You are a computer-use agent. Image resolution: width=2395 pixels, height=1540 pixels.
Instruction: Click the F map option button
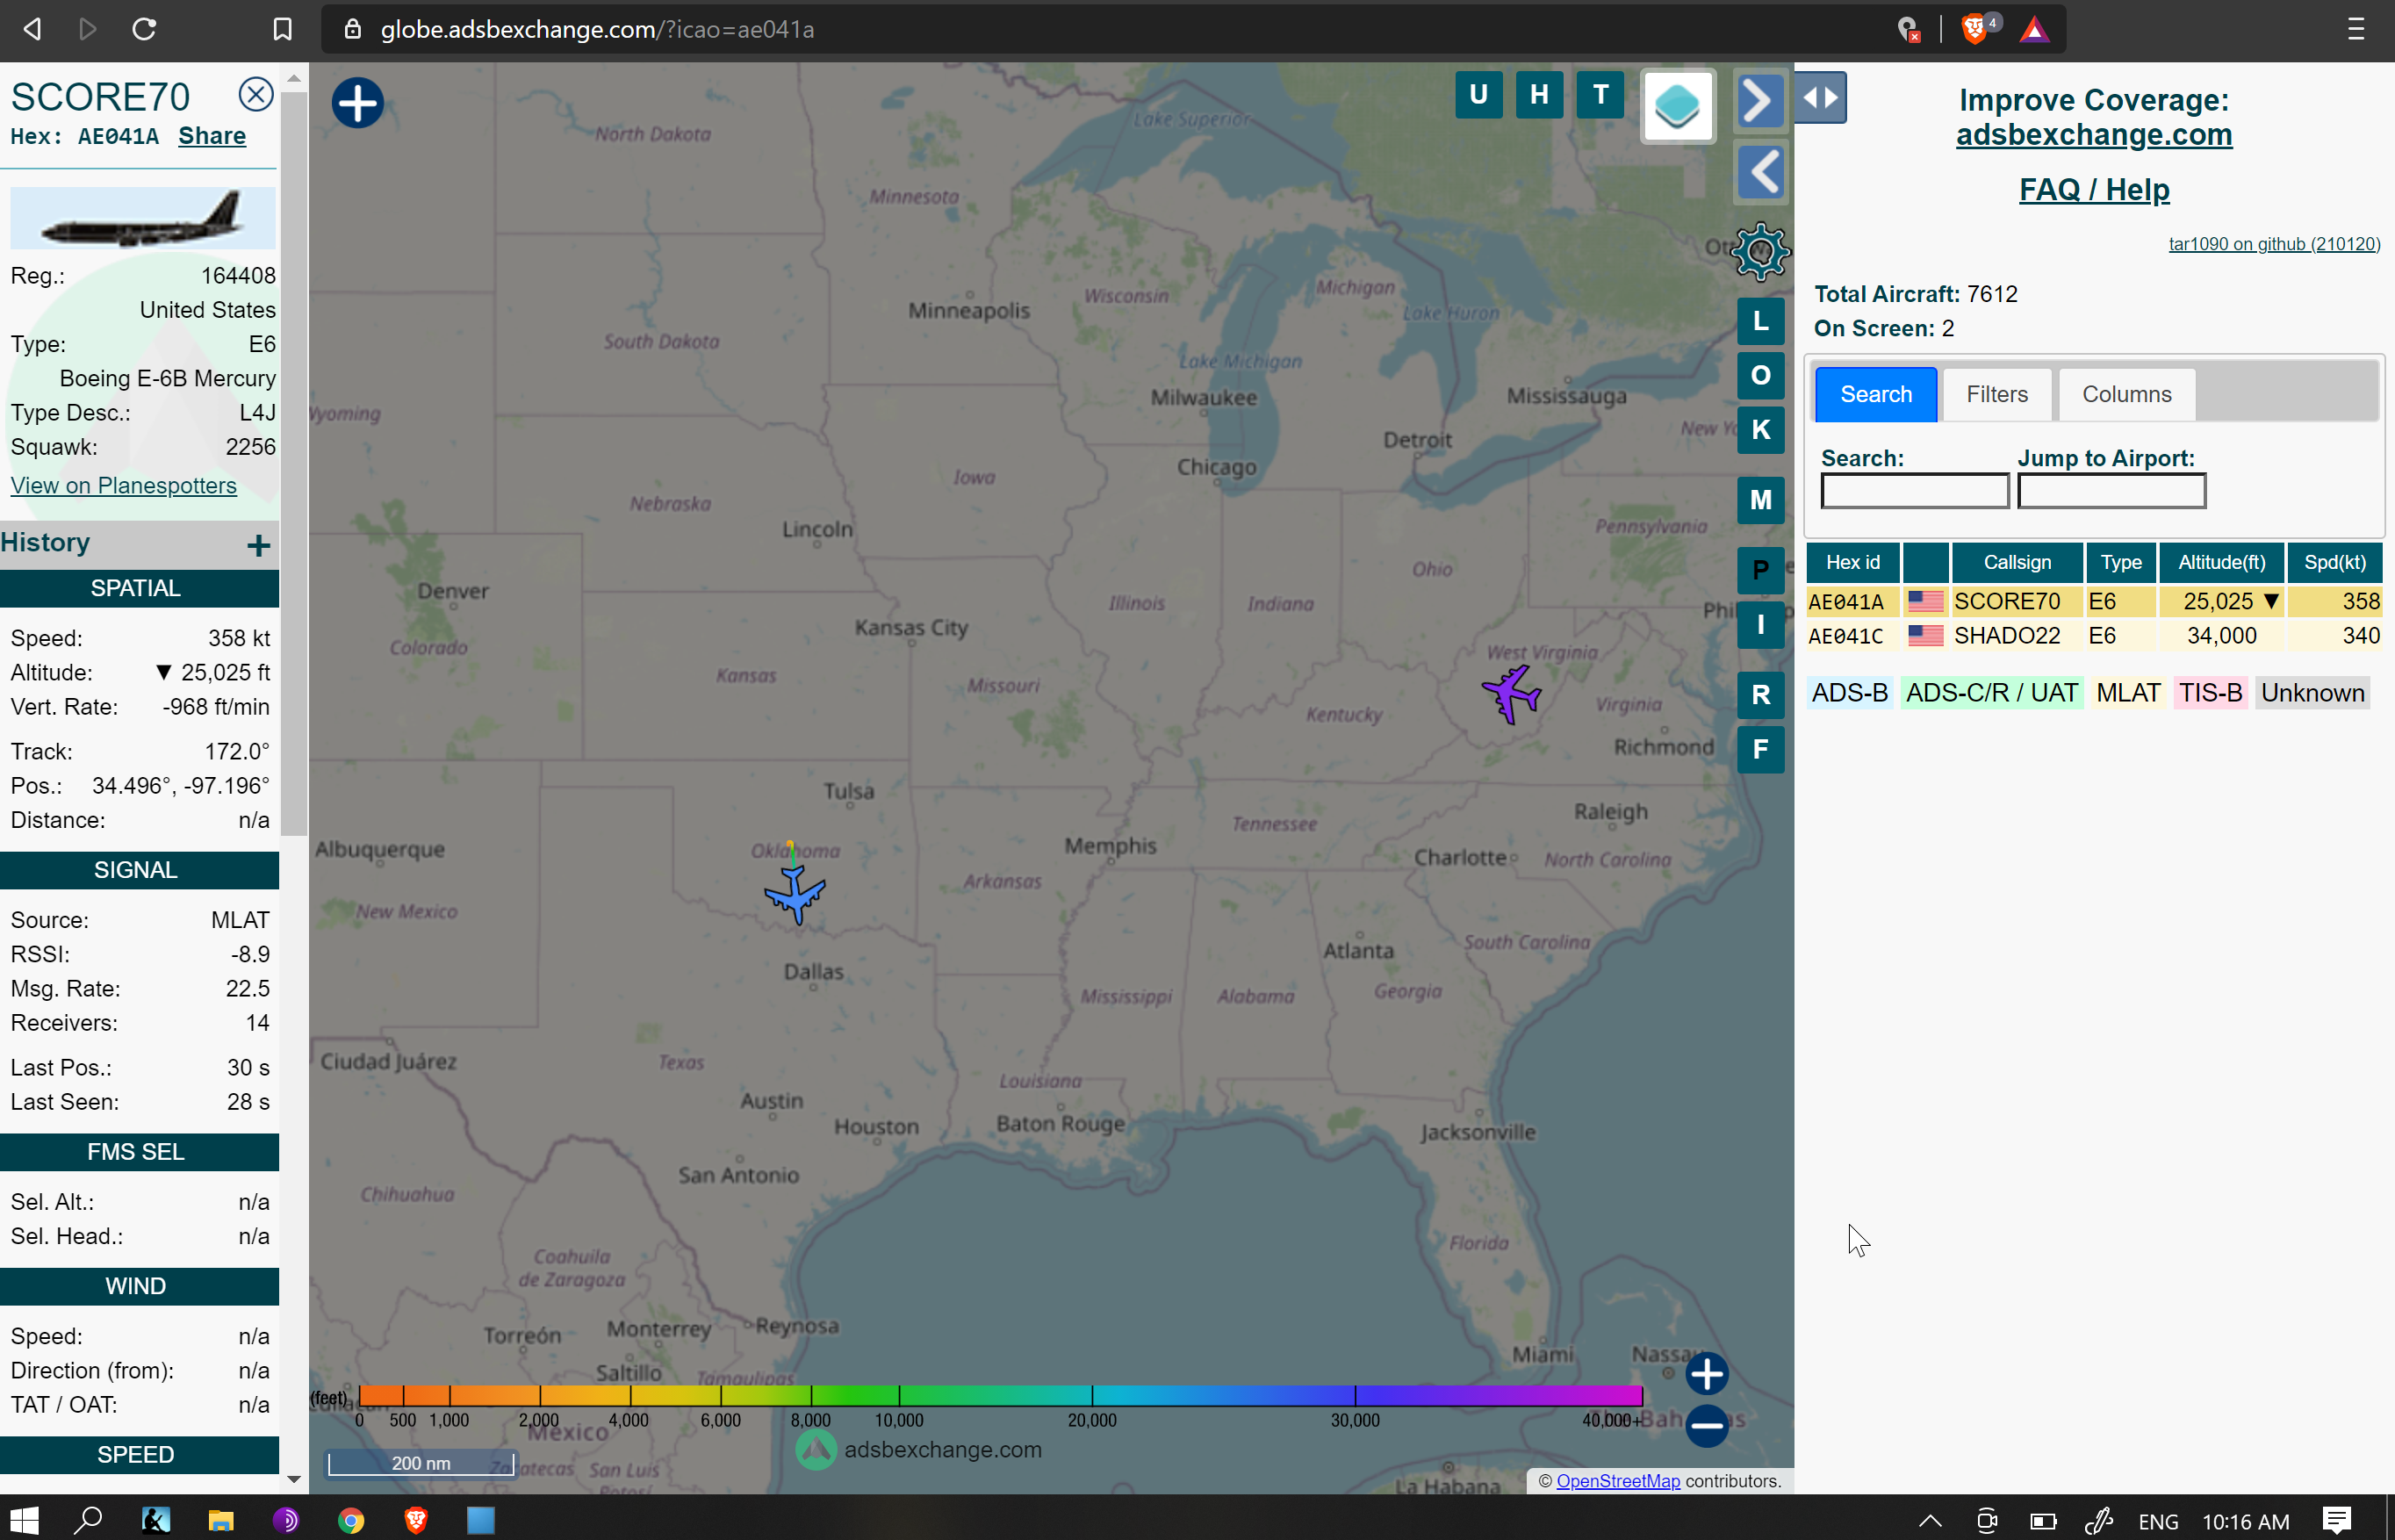1760,750
